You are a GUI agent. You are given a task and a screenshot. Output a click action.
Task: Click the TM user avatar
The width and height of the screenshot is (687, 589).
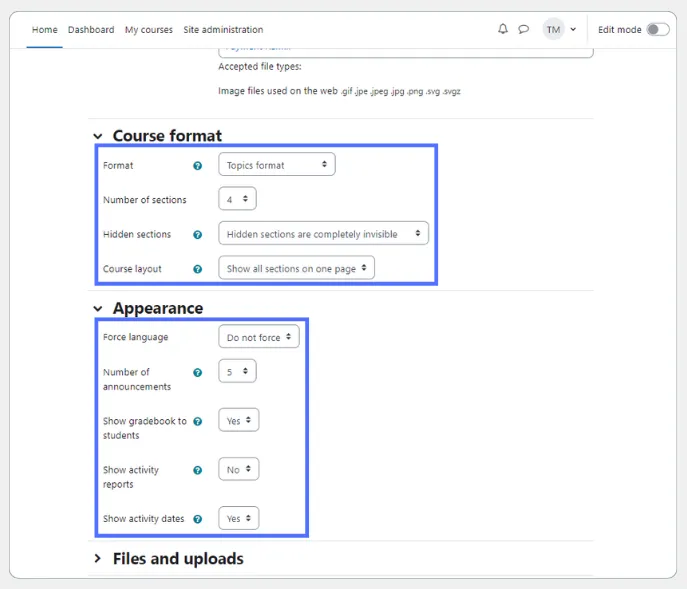553,29
